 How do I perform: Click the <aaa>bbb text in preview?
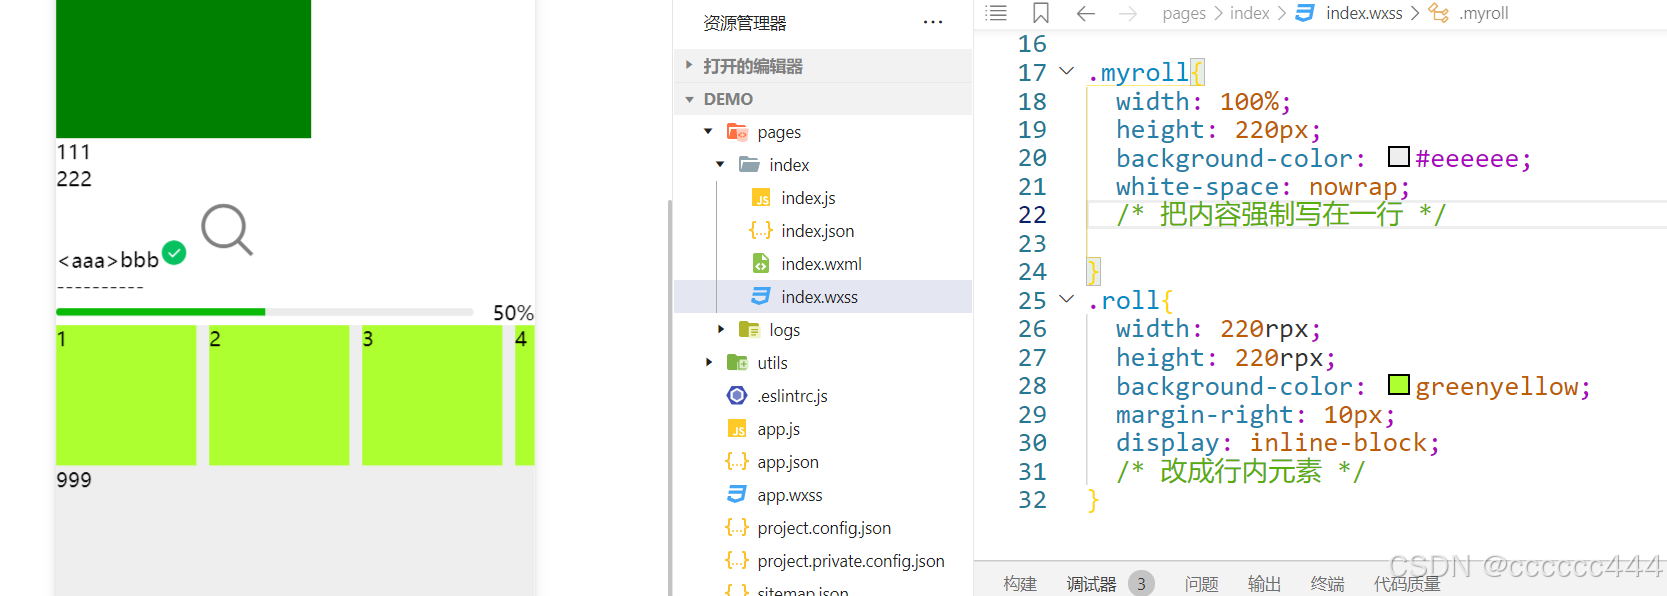tap(108, 261)
